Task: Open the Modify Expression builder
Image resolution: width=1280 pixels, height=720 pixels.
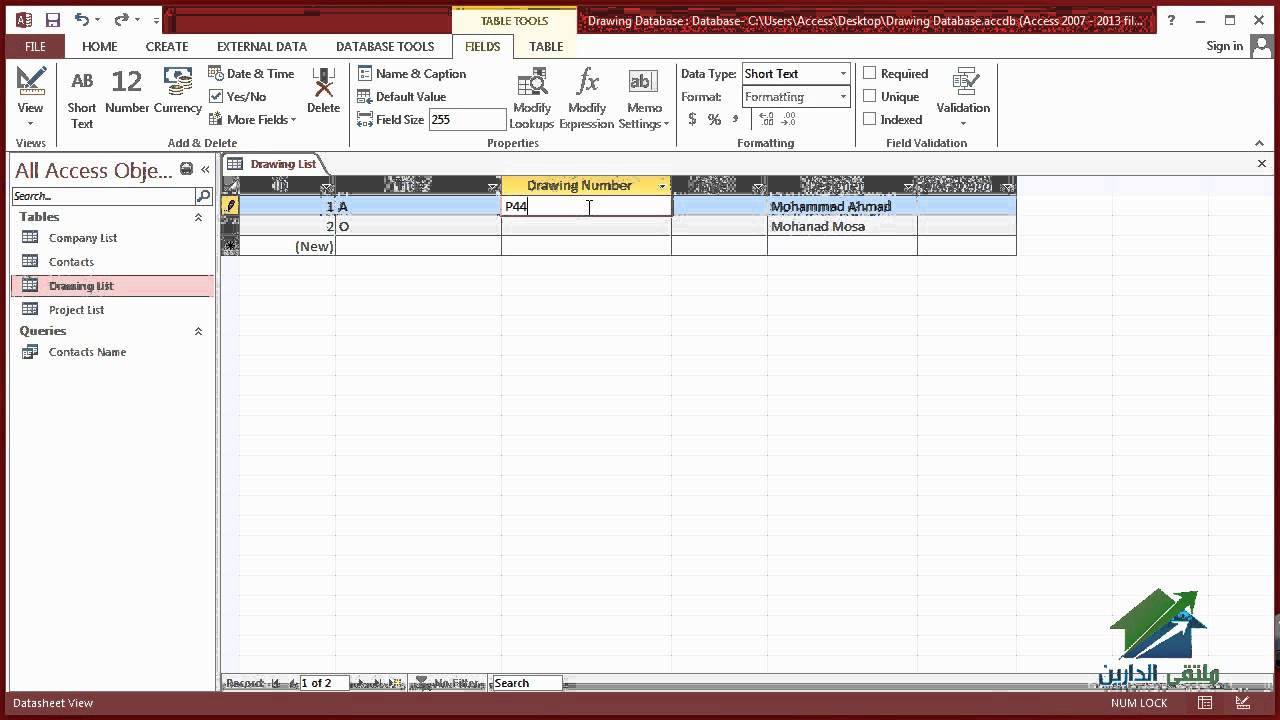Action: coord(586,95)
